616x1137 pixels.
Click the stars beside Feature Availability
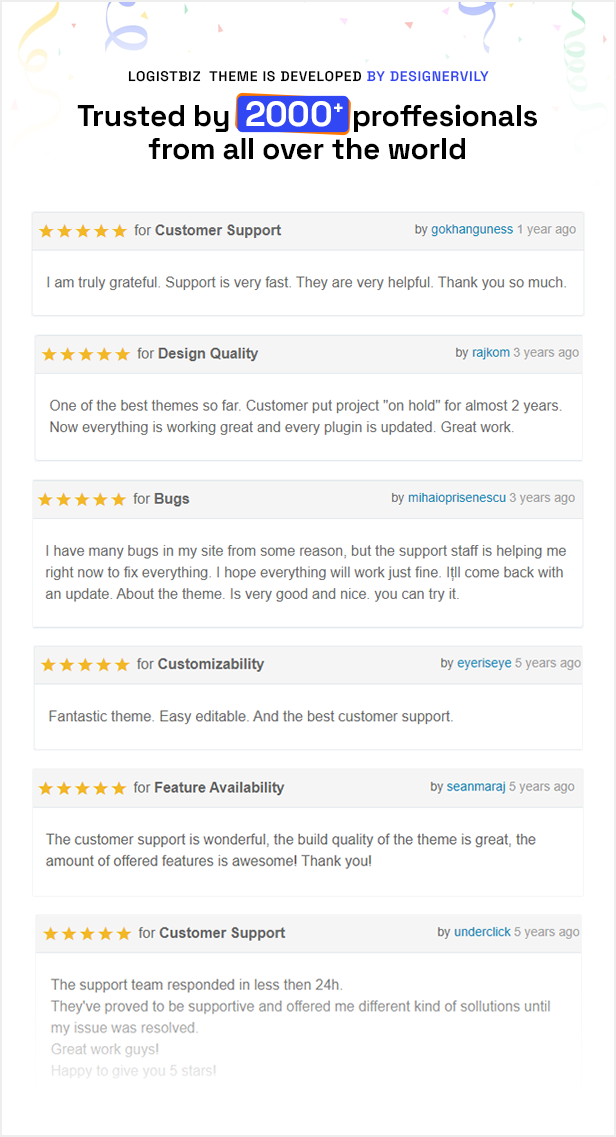tap(82, 788)
